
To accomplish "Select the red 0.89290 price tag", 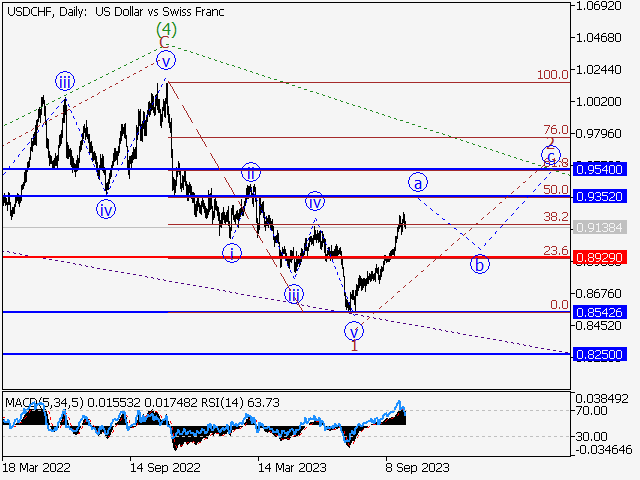I will [x=600, y=258].
